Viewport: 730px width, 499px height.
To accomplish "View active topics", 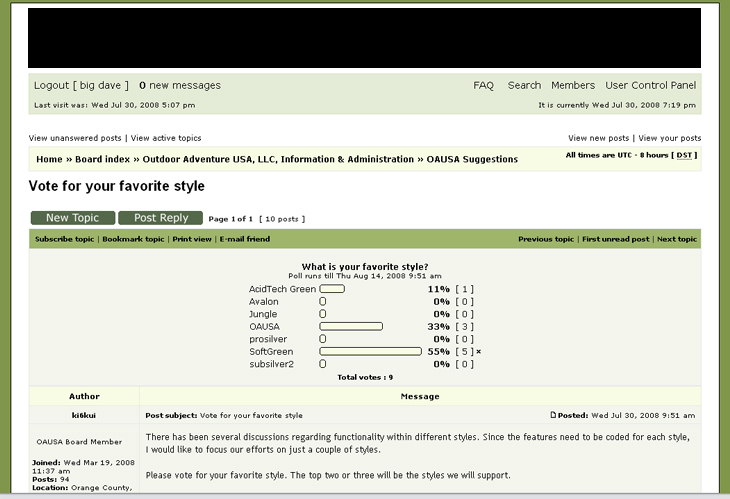I will tap(166, 138).
